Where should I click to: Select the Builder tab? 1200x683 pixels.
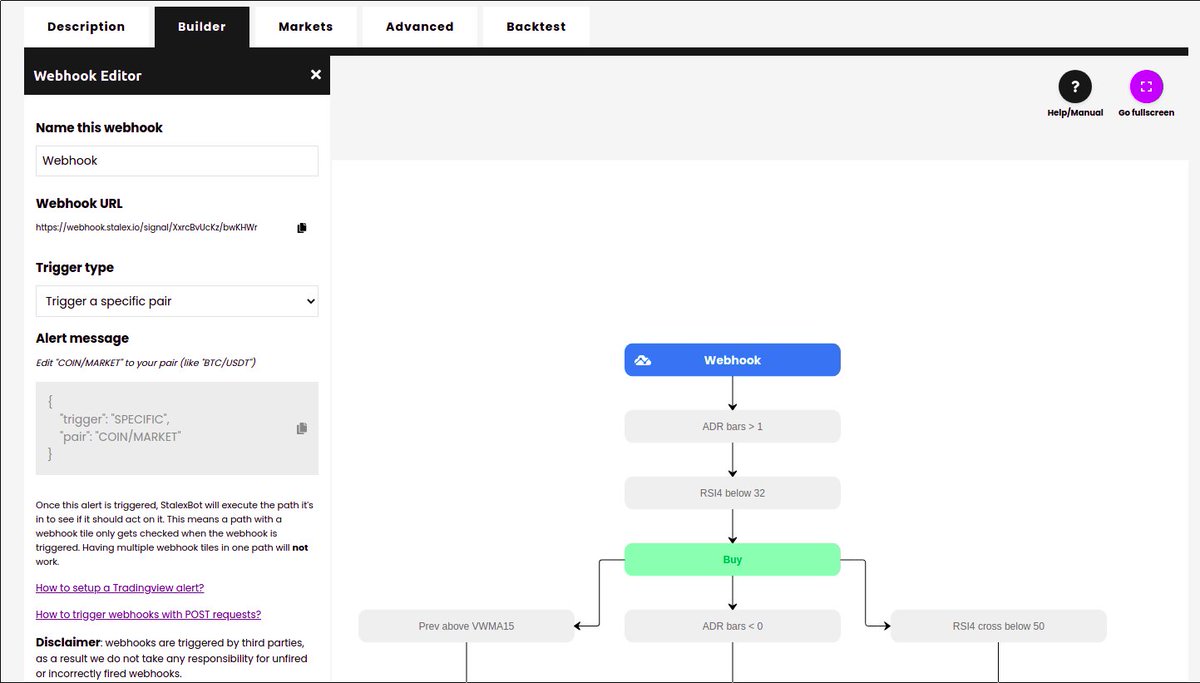click(x=202, y=27)
